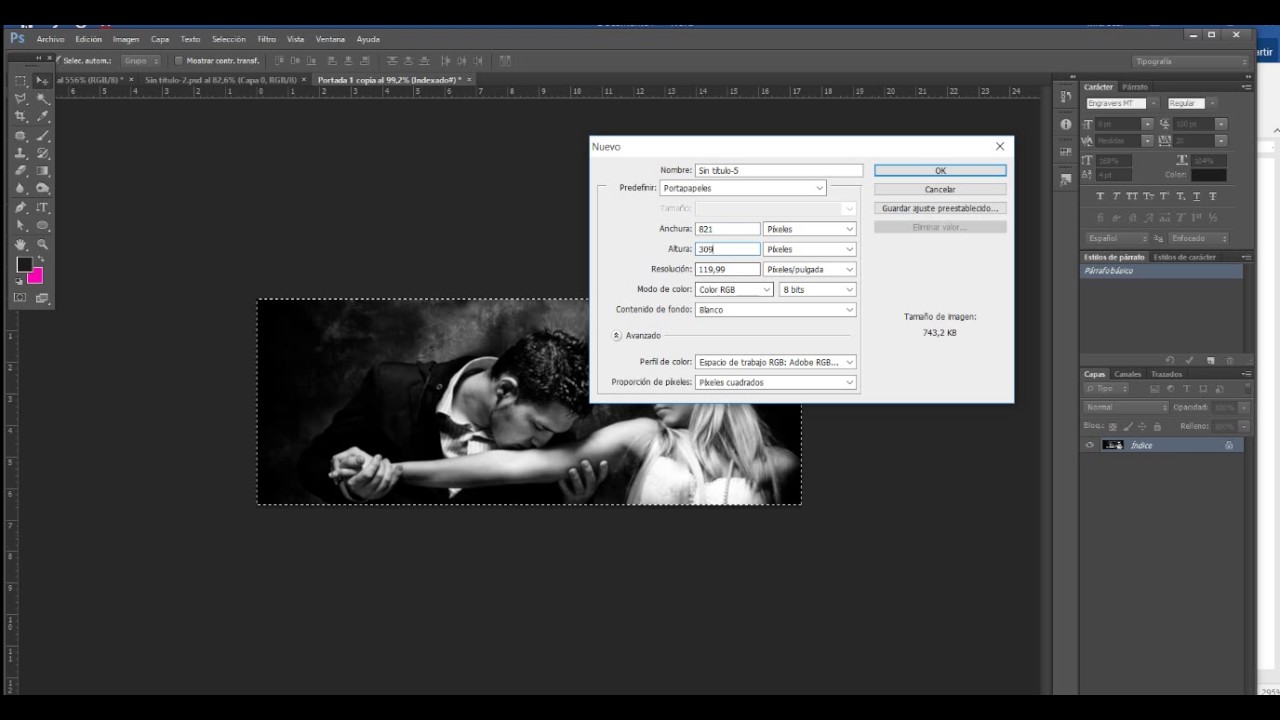Open Modo de color dropdown

coord(734,289)
